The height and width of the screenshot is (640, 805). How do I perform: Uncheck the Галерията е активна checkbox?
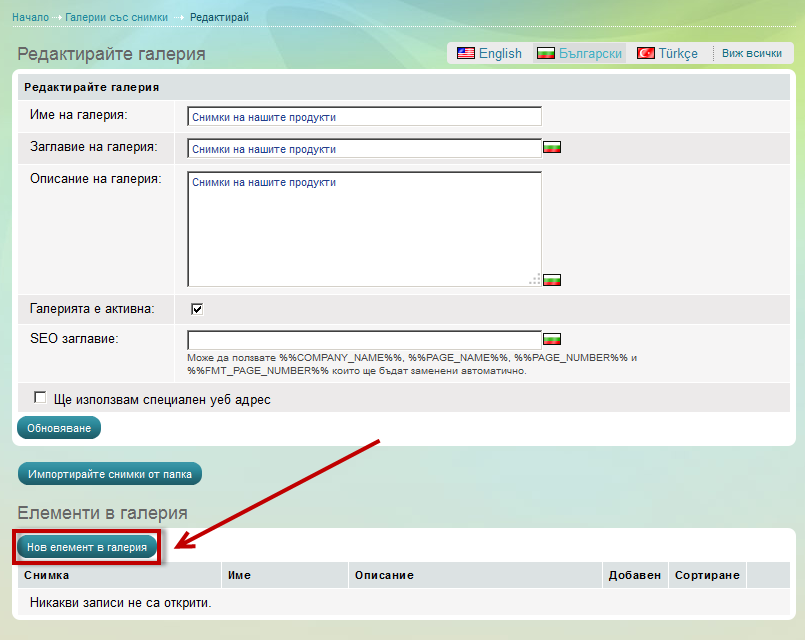pos(197,309)
